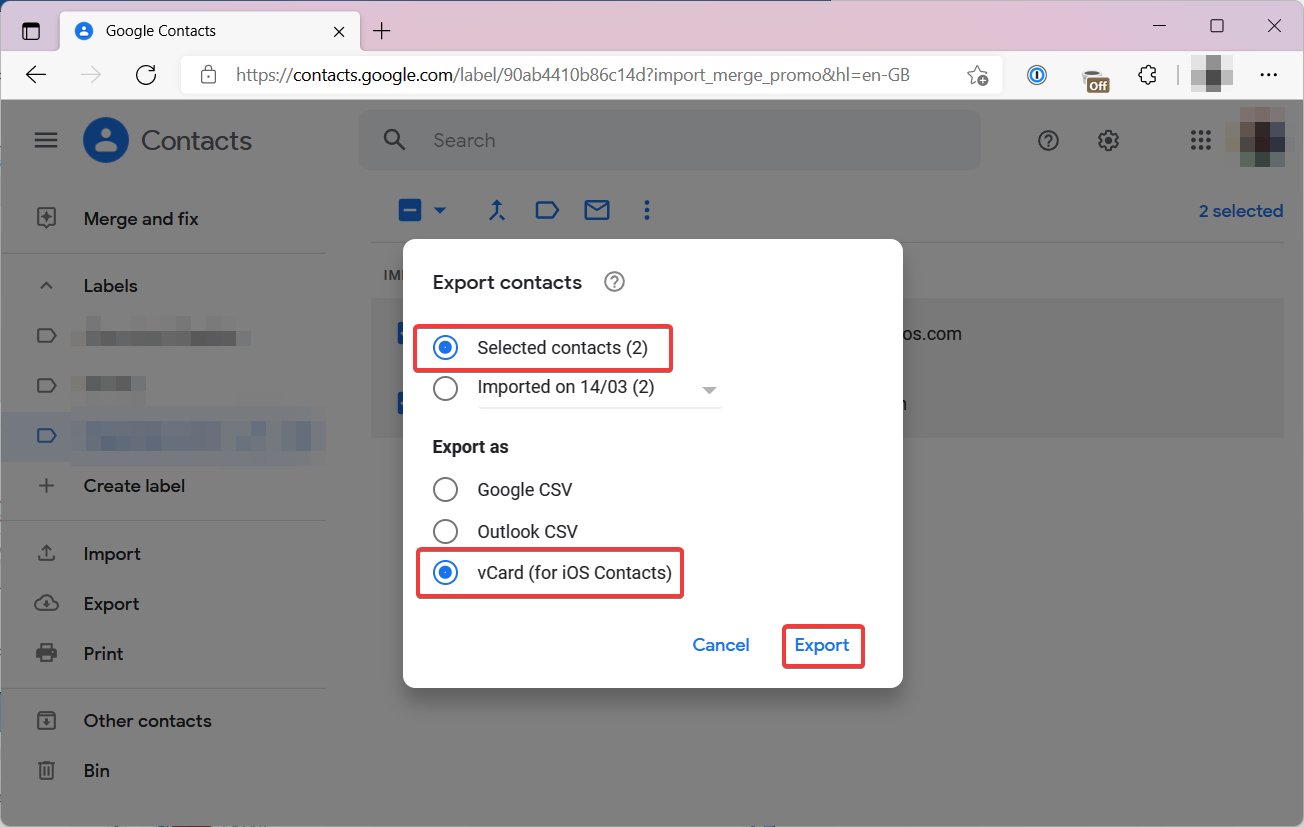Screen dimensions: 1304x827
Task: Click the Export button in dialog
Action: tap(822, 645)
